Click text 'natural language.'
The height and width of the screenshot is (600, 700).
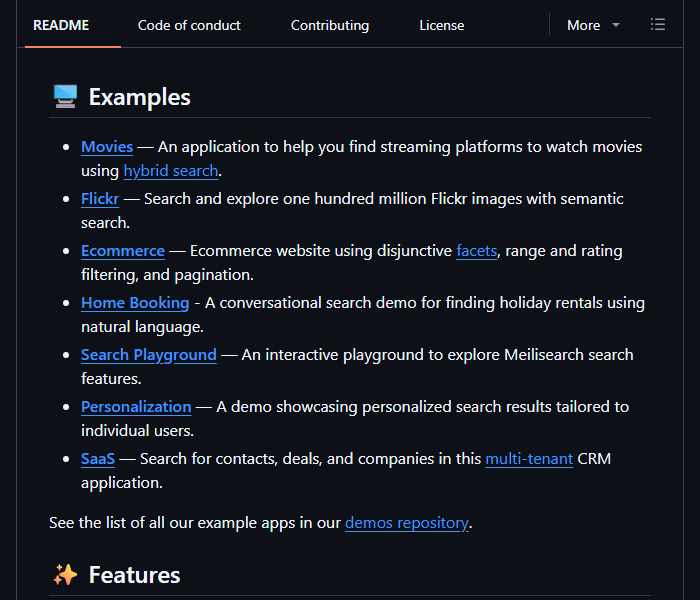point(142,327)
